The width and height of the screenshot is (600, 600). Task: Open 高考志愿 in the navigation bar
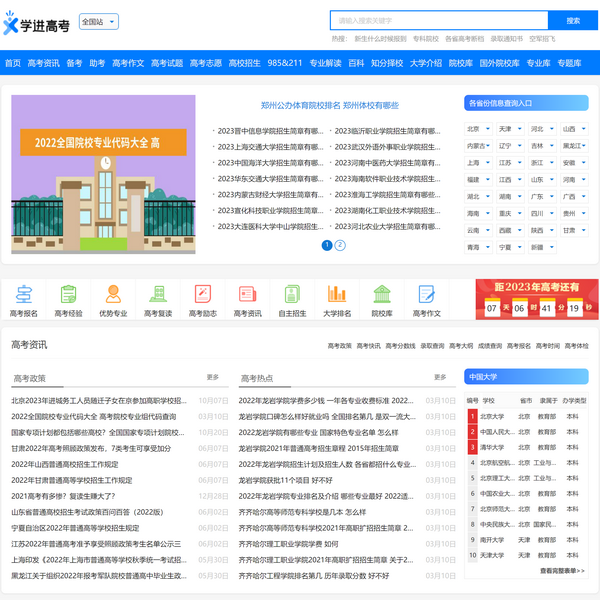[x=206, y=63]
